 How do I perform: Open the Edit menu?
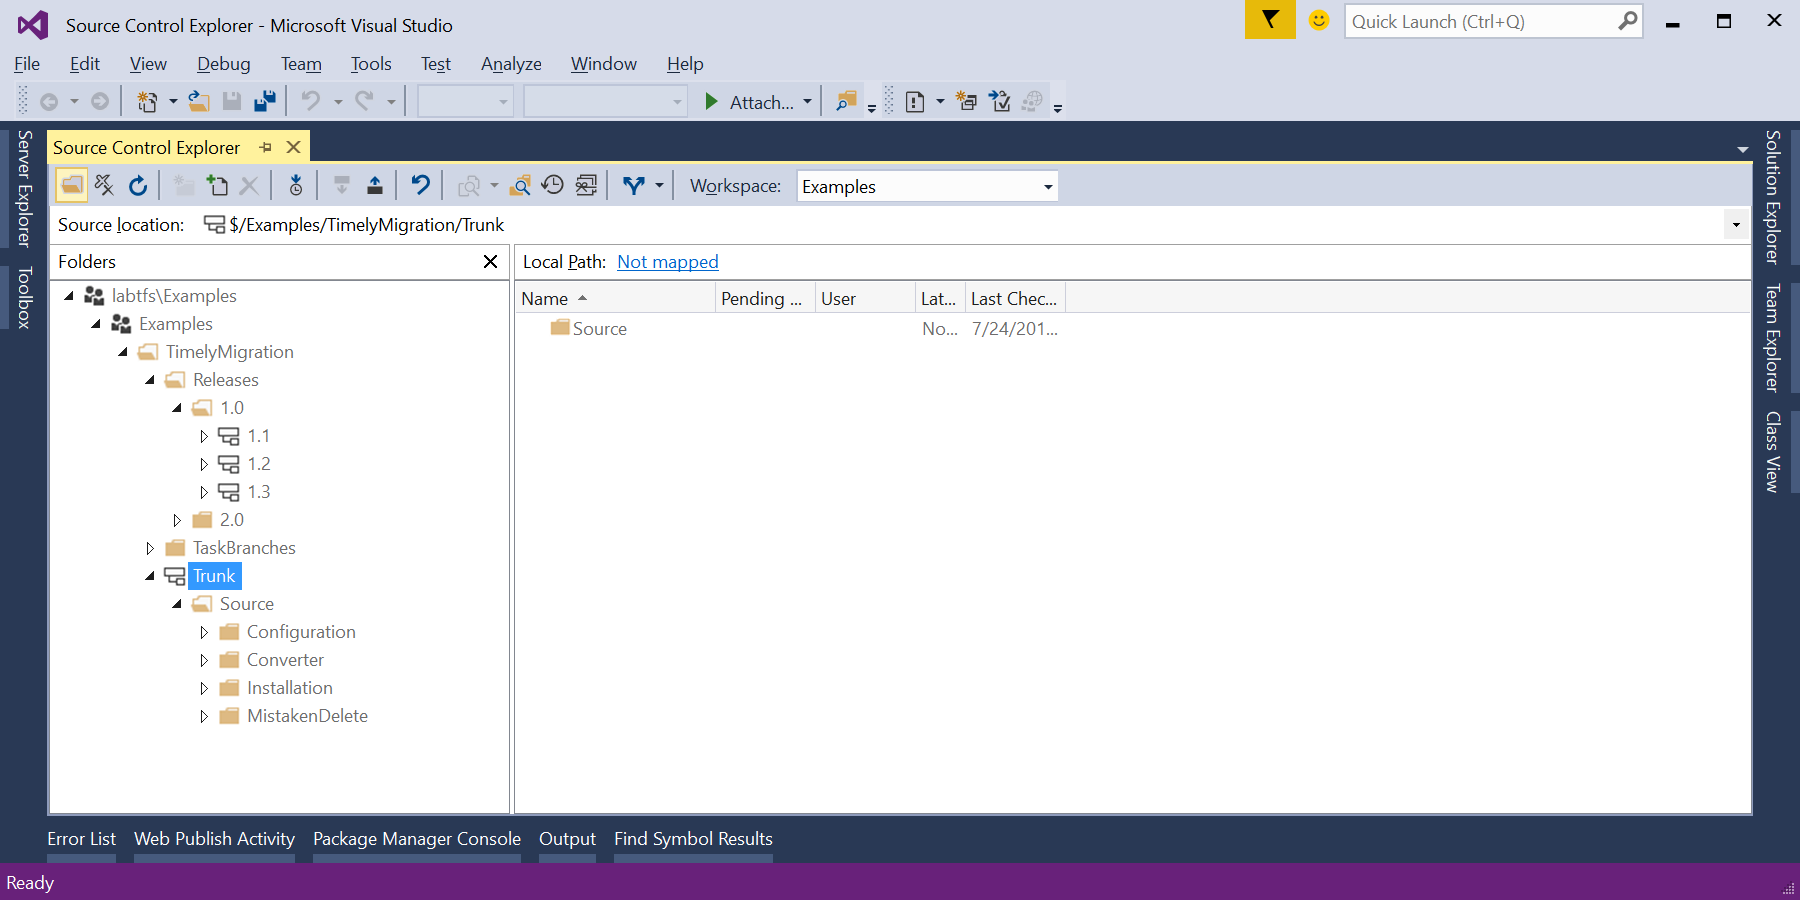pyautogui.click(x=85, y=64)
